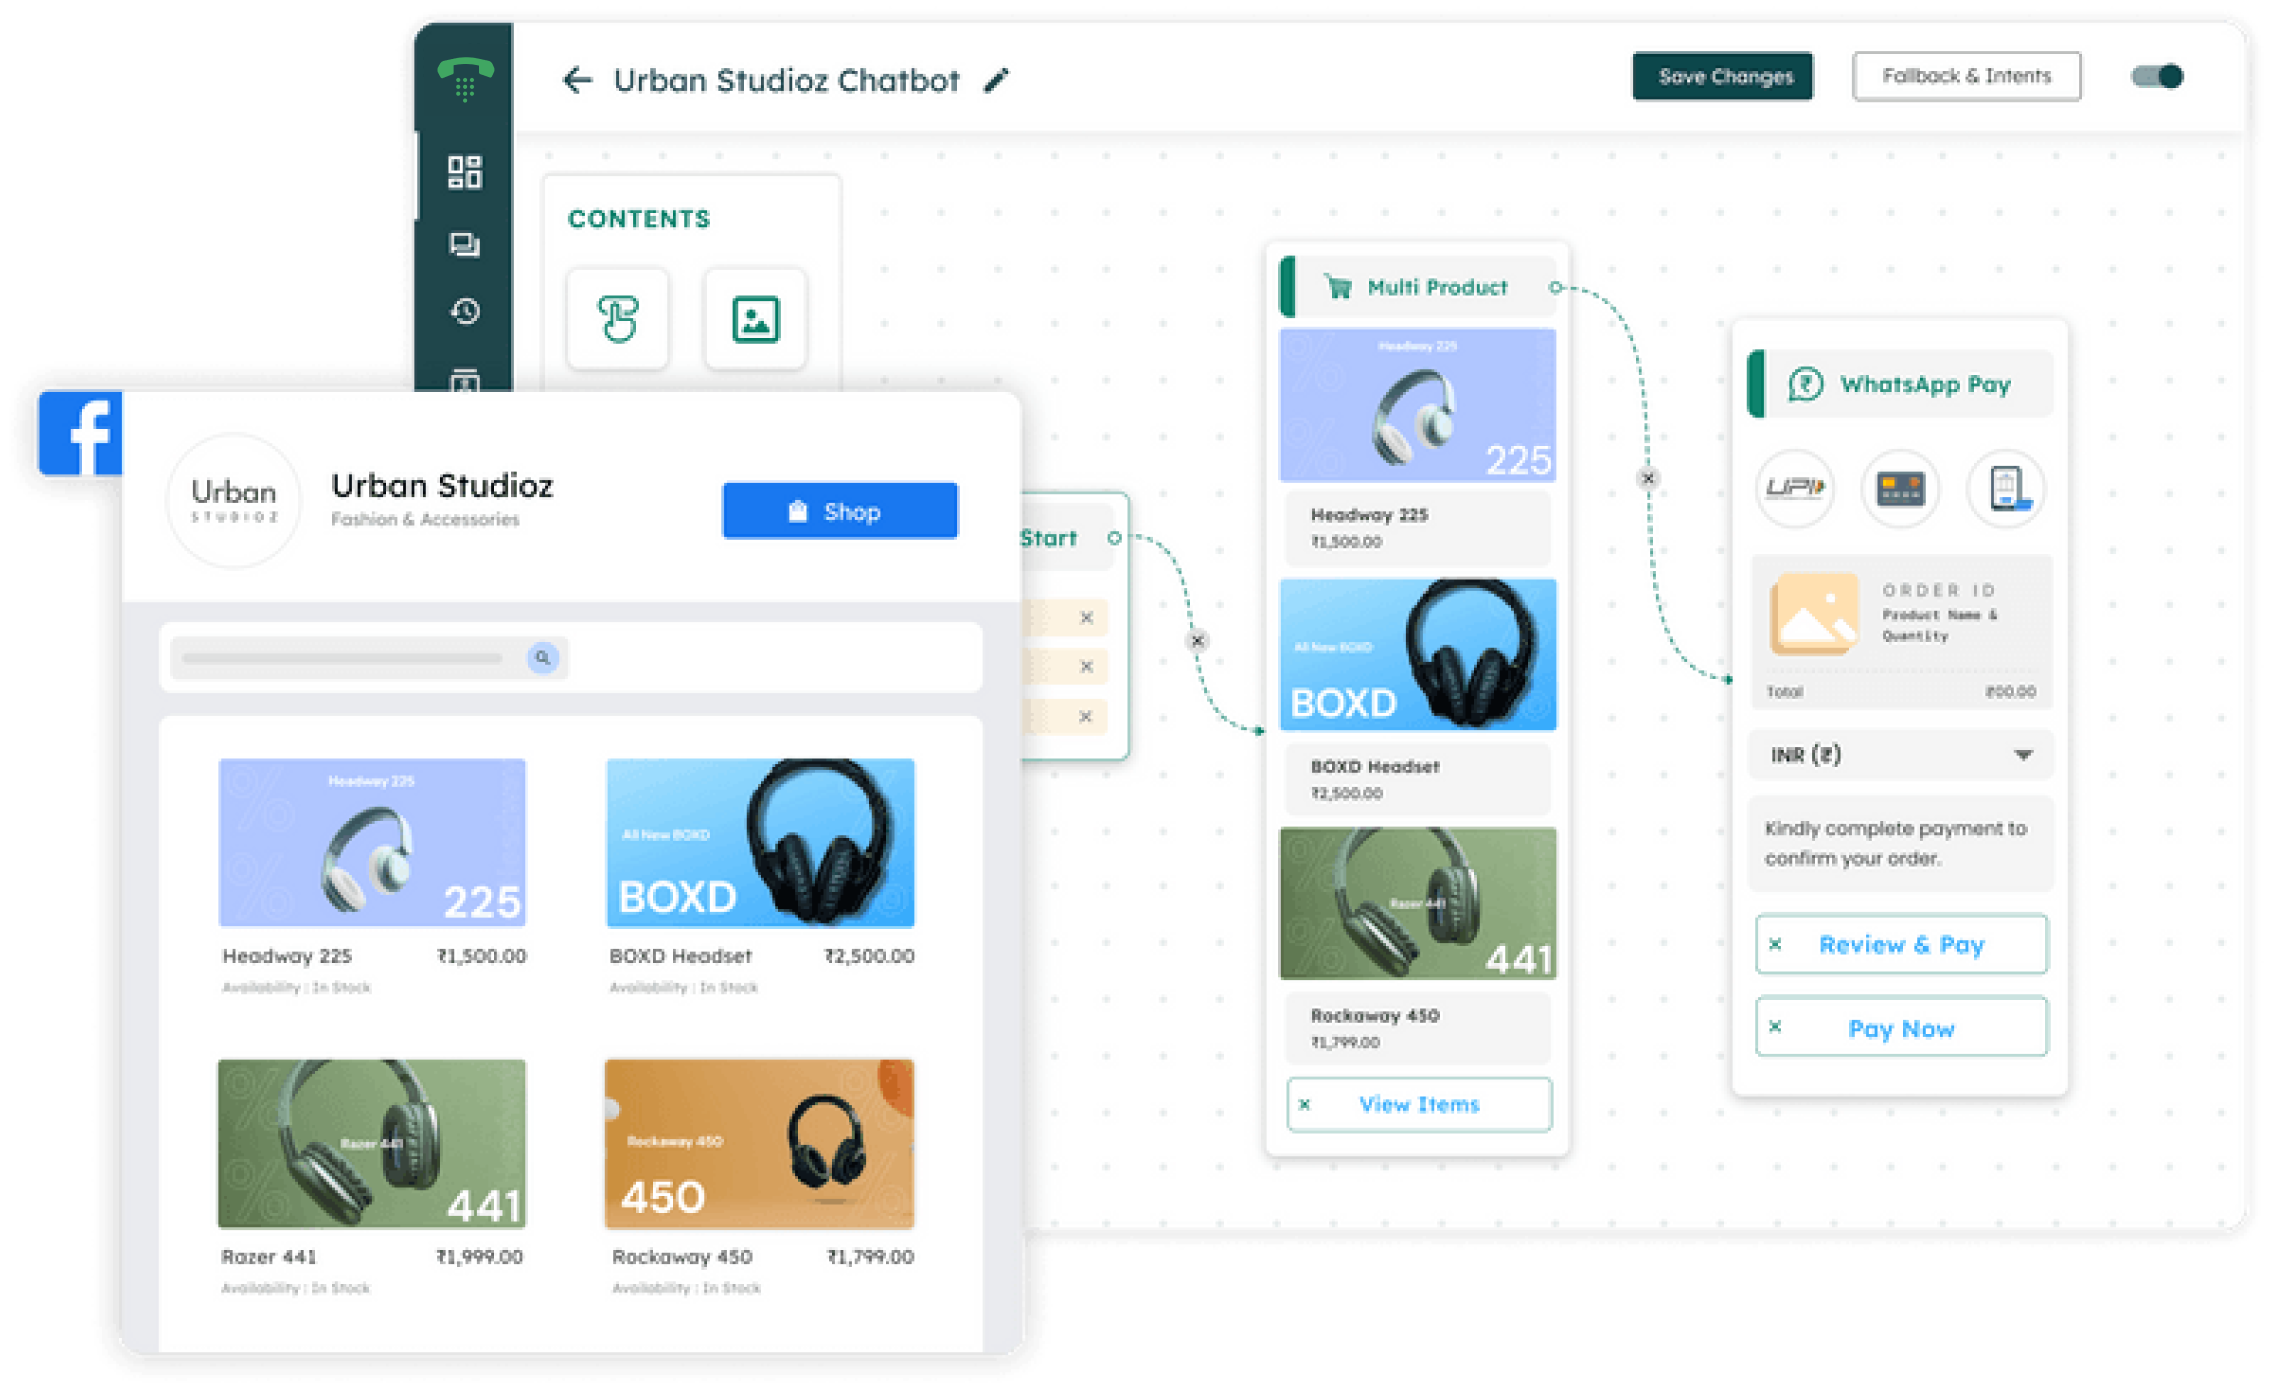Go back using the left arrow icon
This screenshot has height=1392, width=2272.
click(577, 80)
